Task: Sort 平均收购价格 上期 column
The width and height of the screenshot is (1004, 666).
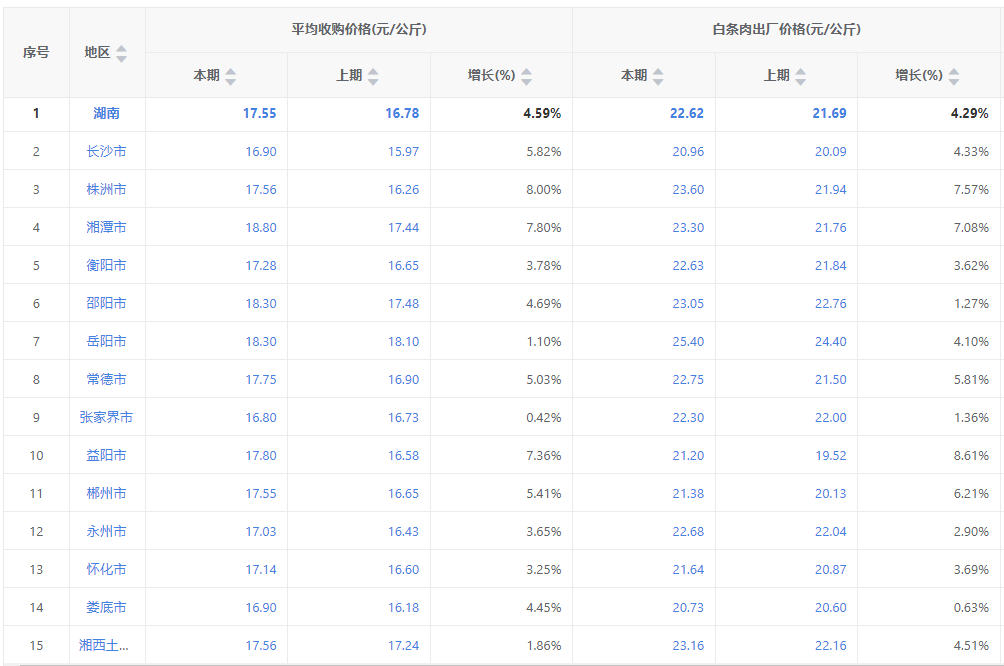Action: 373,76
